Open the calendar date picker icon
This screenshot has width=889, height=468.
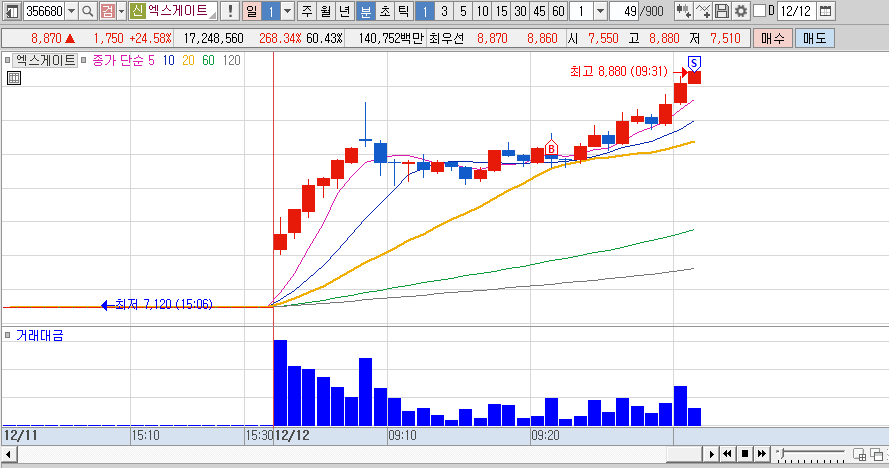coord(826,11)
